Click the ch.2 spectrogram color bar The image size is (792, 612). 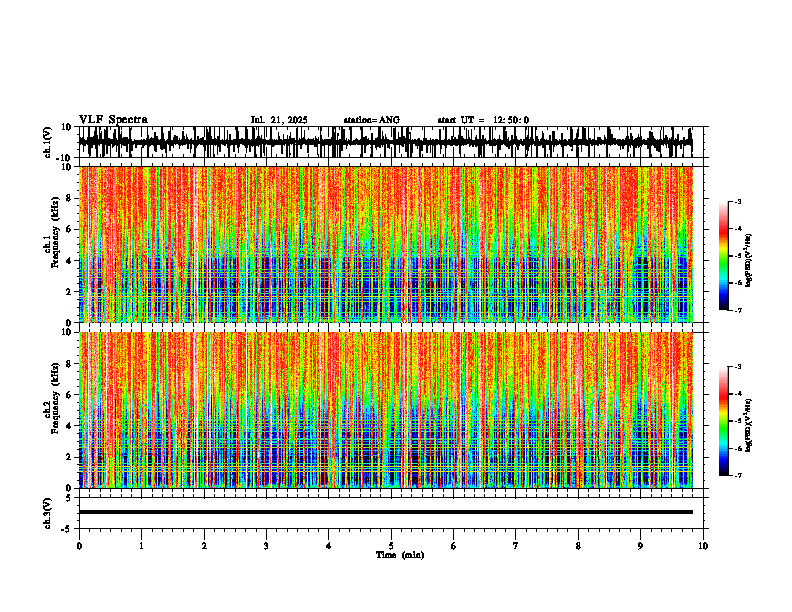click(724, 421)
